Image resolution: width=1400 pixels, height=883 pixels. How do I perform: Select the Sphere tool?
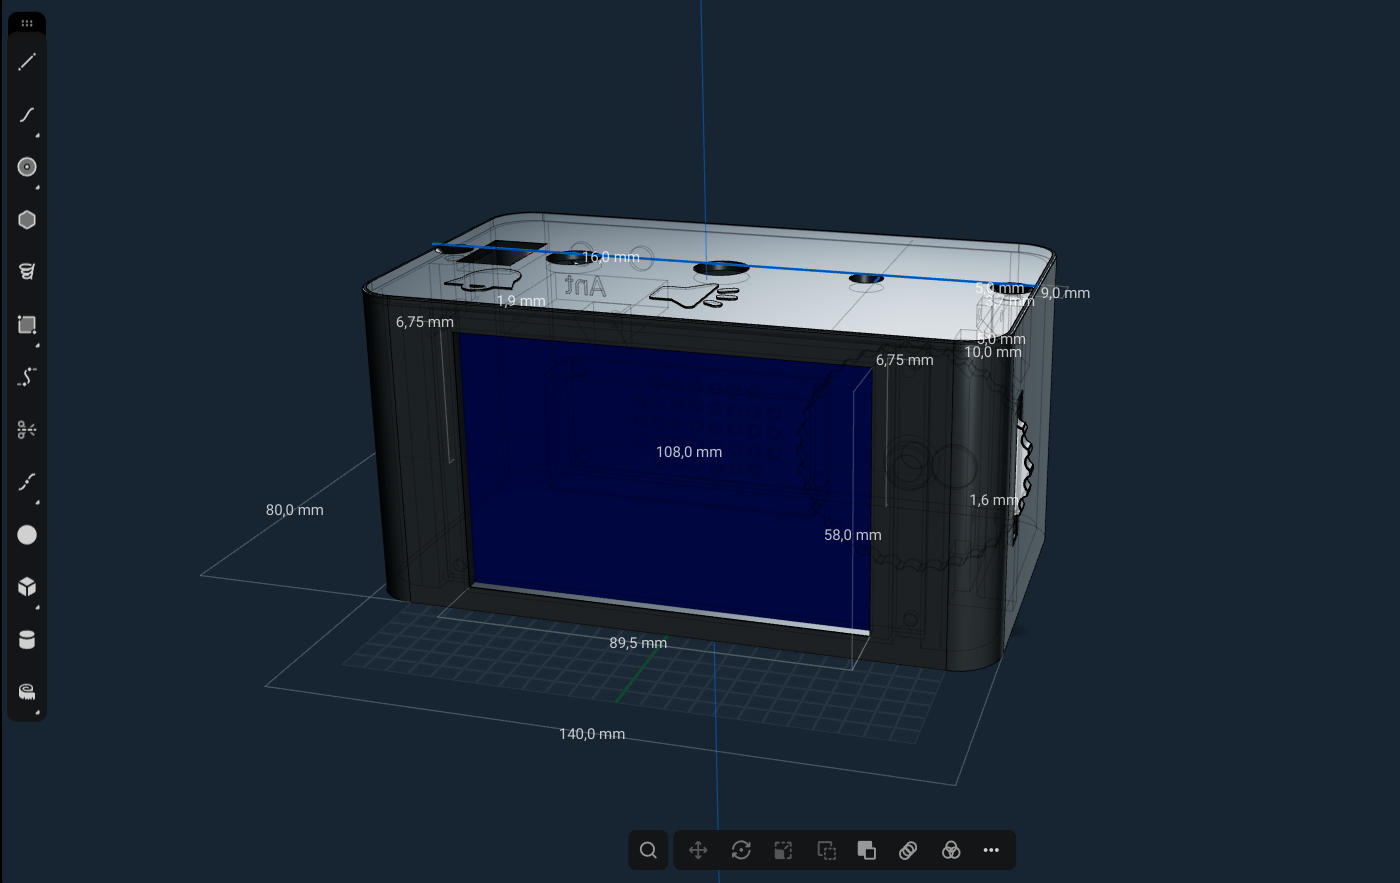(27, 535)
